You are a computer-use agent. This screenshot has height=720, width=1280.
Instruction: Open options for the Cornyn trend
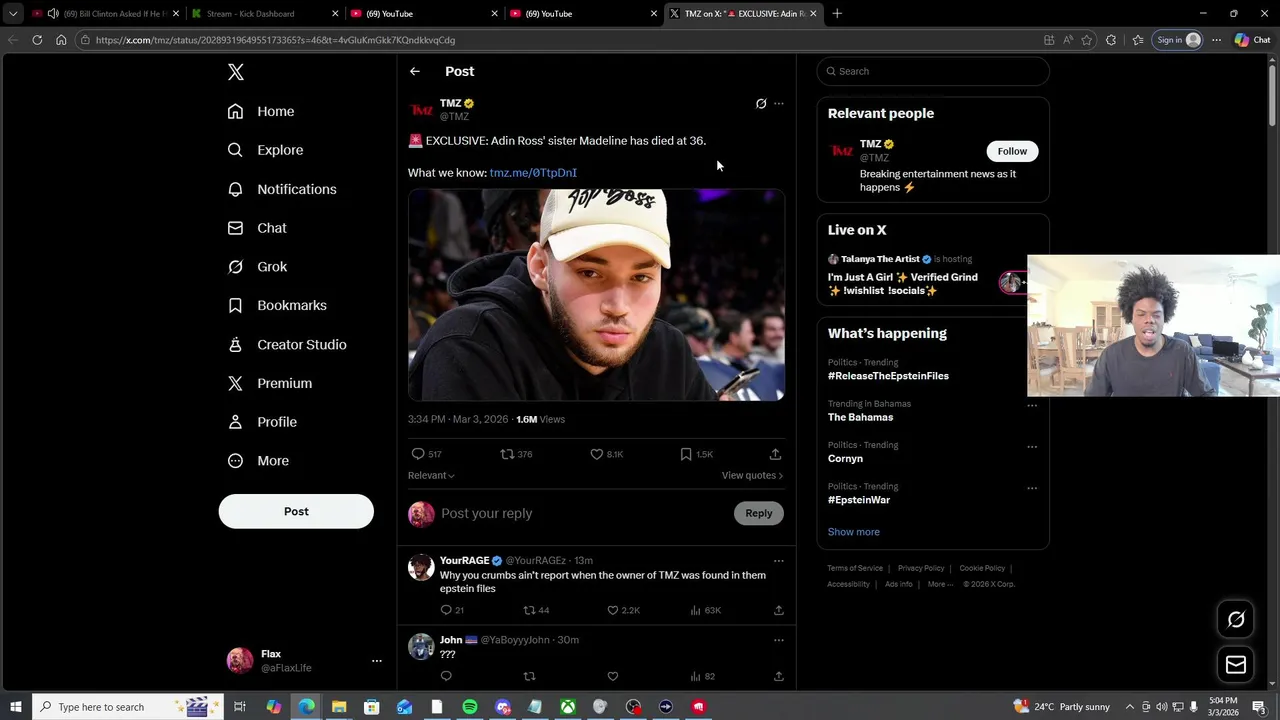1032,447
